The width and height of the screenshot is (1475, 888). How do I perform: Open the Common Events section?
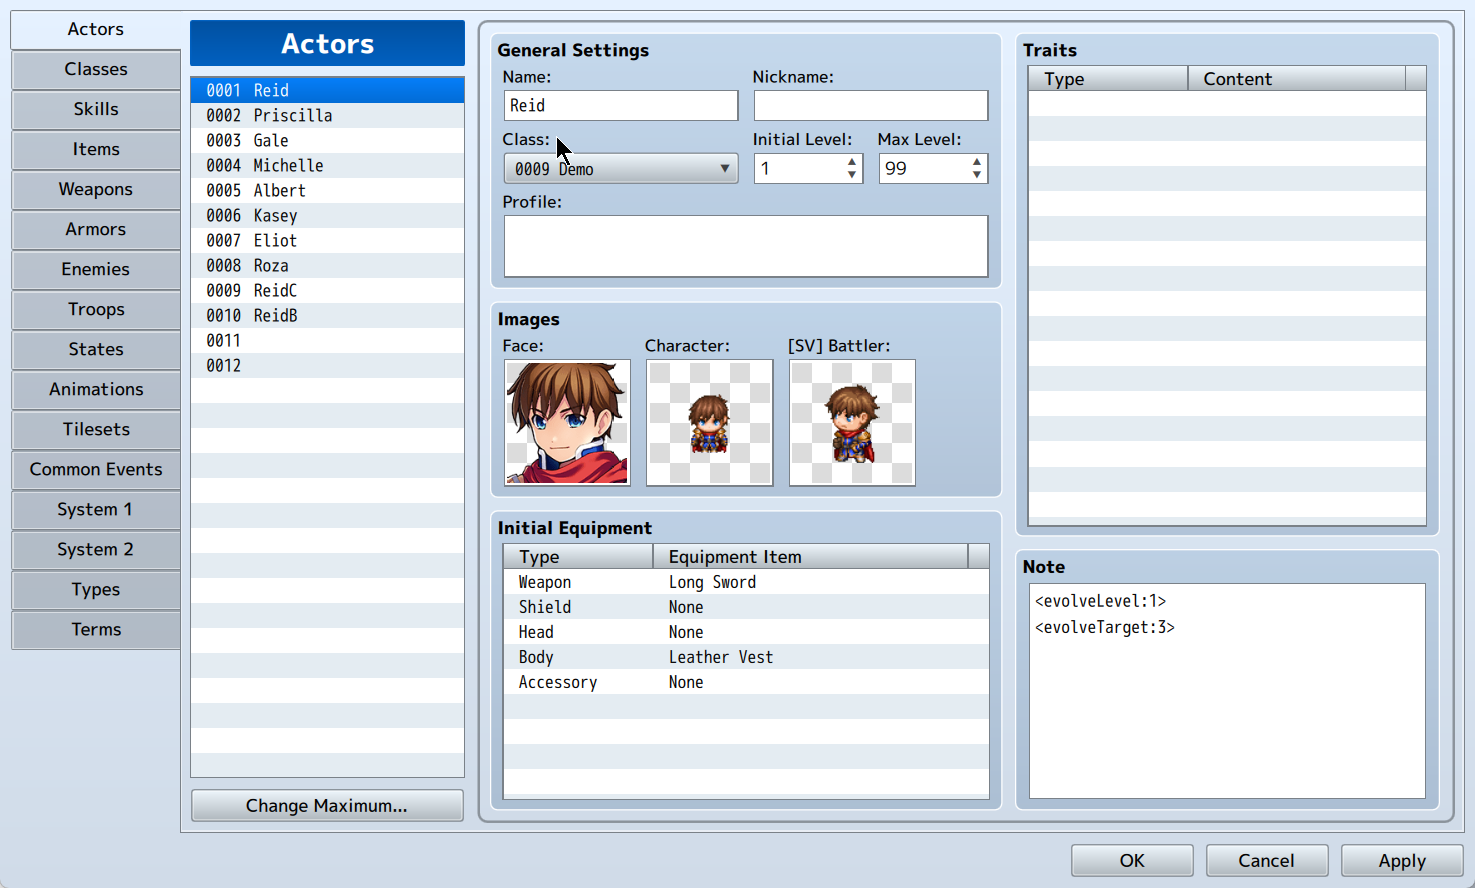(x=95, y=469)
